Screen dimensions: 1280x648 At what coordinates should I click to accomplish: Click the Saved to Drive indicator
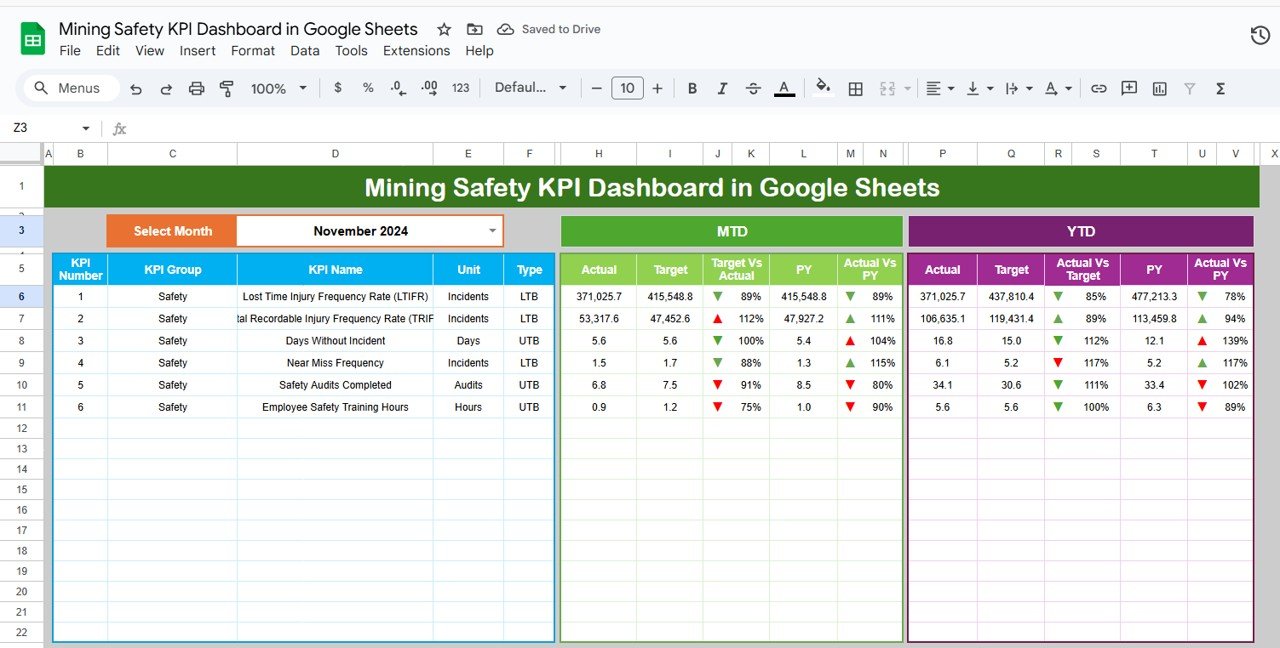click(548, 29)
